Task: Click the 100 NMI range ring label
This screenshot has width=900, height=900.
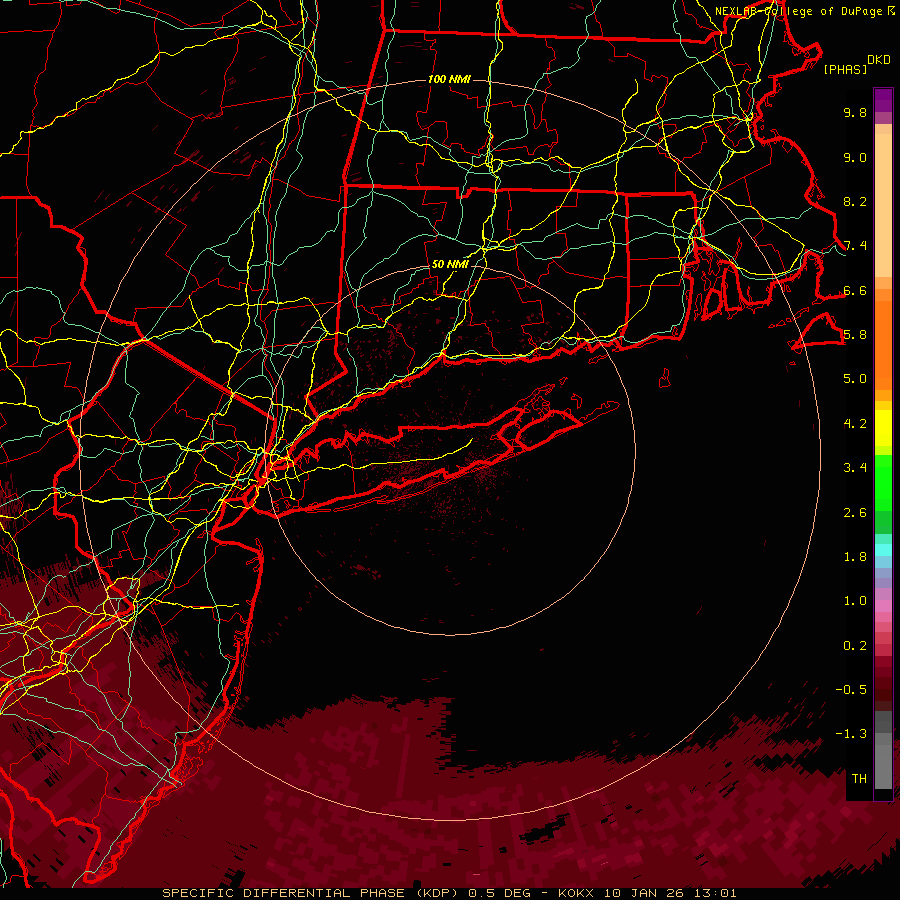Action: (449, 79)
